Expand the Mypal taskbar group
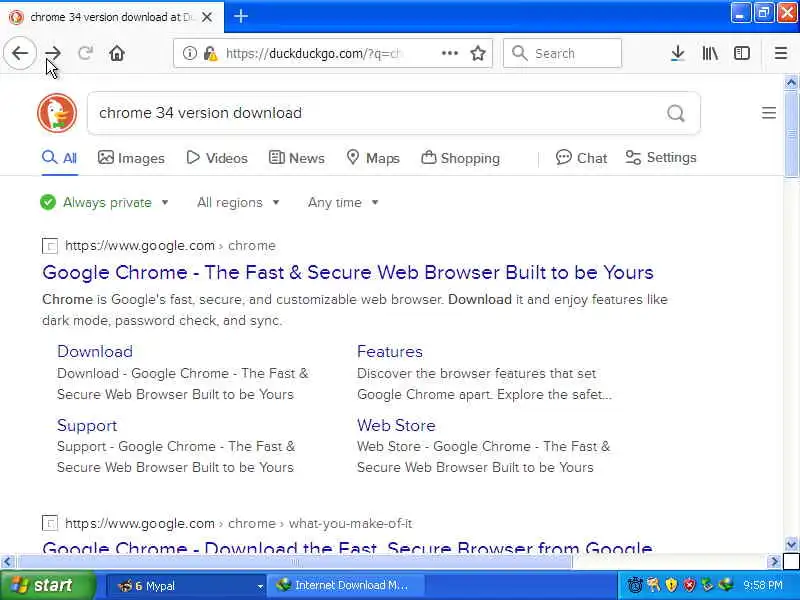The width and height of the screenshot is (800, 600). (x=186, y=585)
